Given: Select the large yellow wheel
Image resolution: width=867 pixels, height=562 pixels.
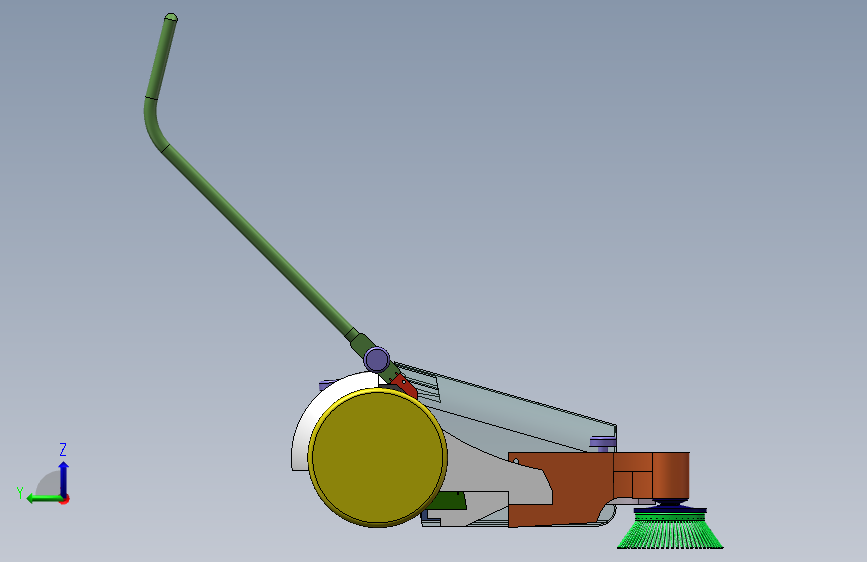Looking at the screenshot, I should tap(378, 458).
